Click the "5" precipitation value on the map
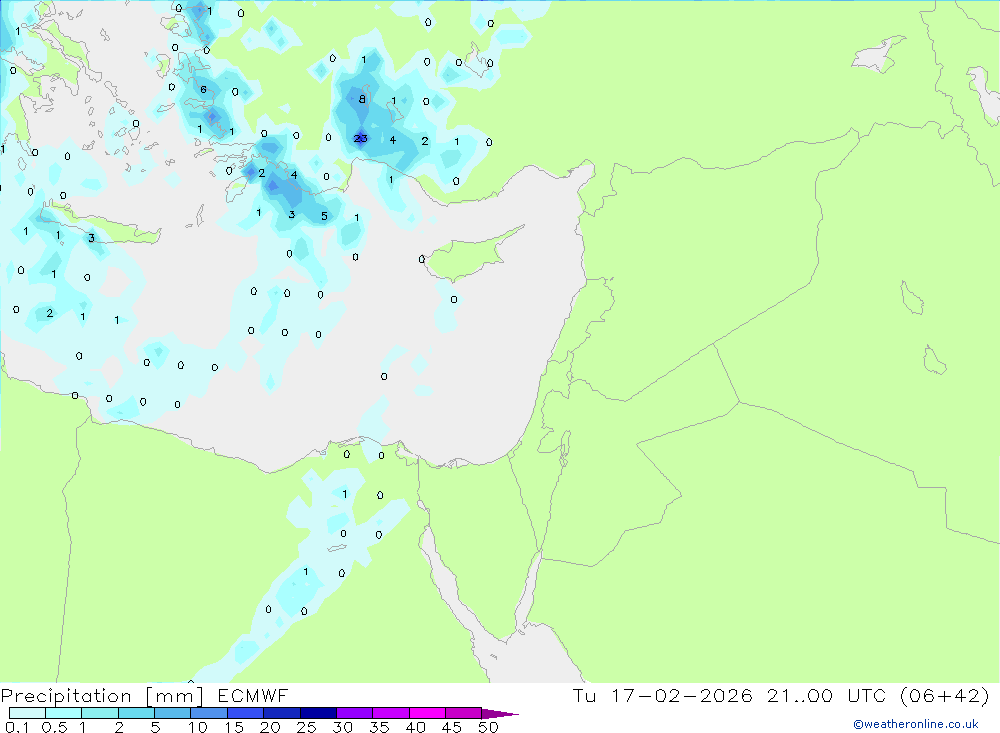This screenshot has width=1000, height=733. coord(324,216)
